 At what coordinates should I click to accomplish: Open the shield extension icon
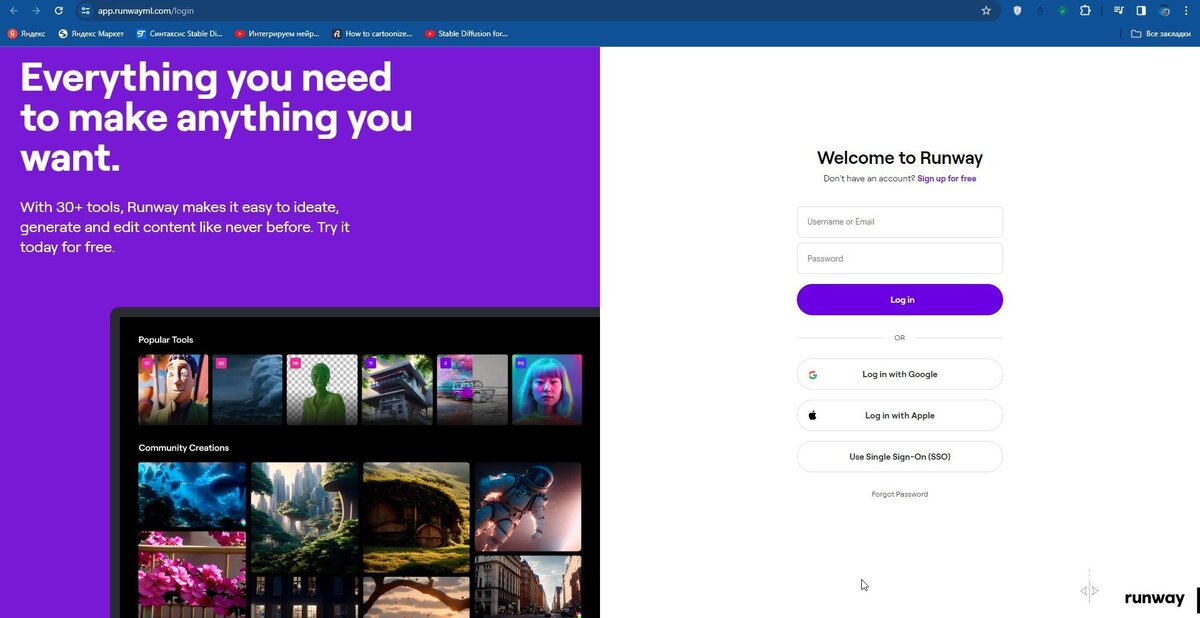[1018, 10]
